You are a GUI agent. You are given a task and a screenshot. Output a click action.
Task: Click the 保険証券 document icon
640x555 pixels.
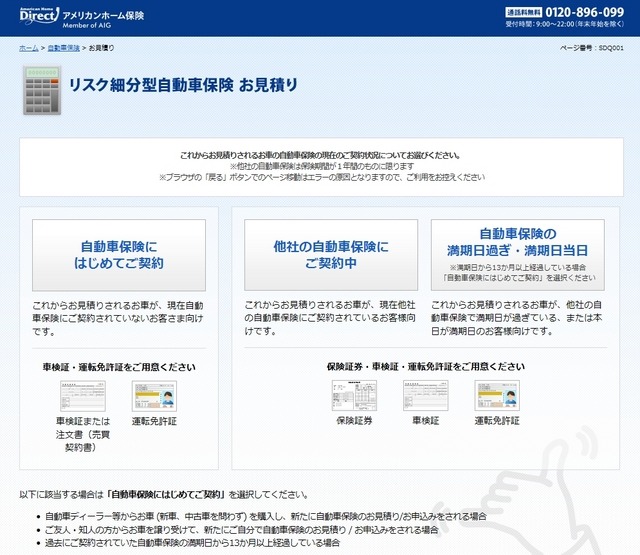(x=354, y=396)
